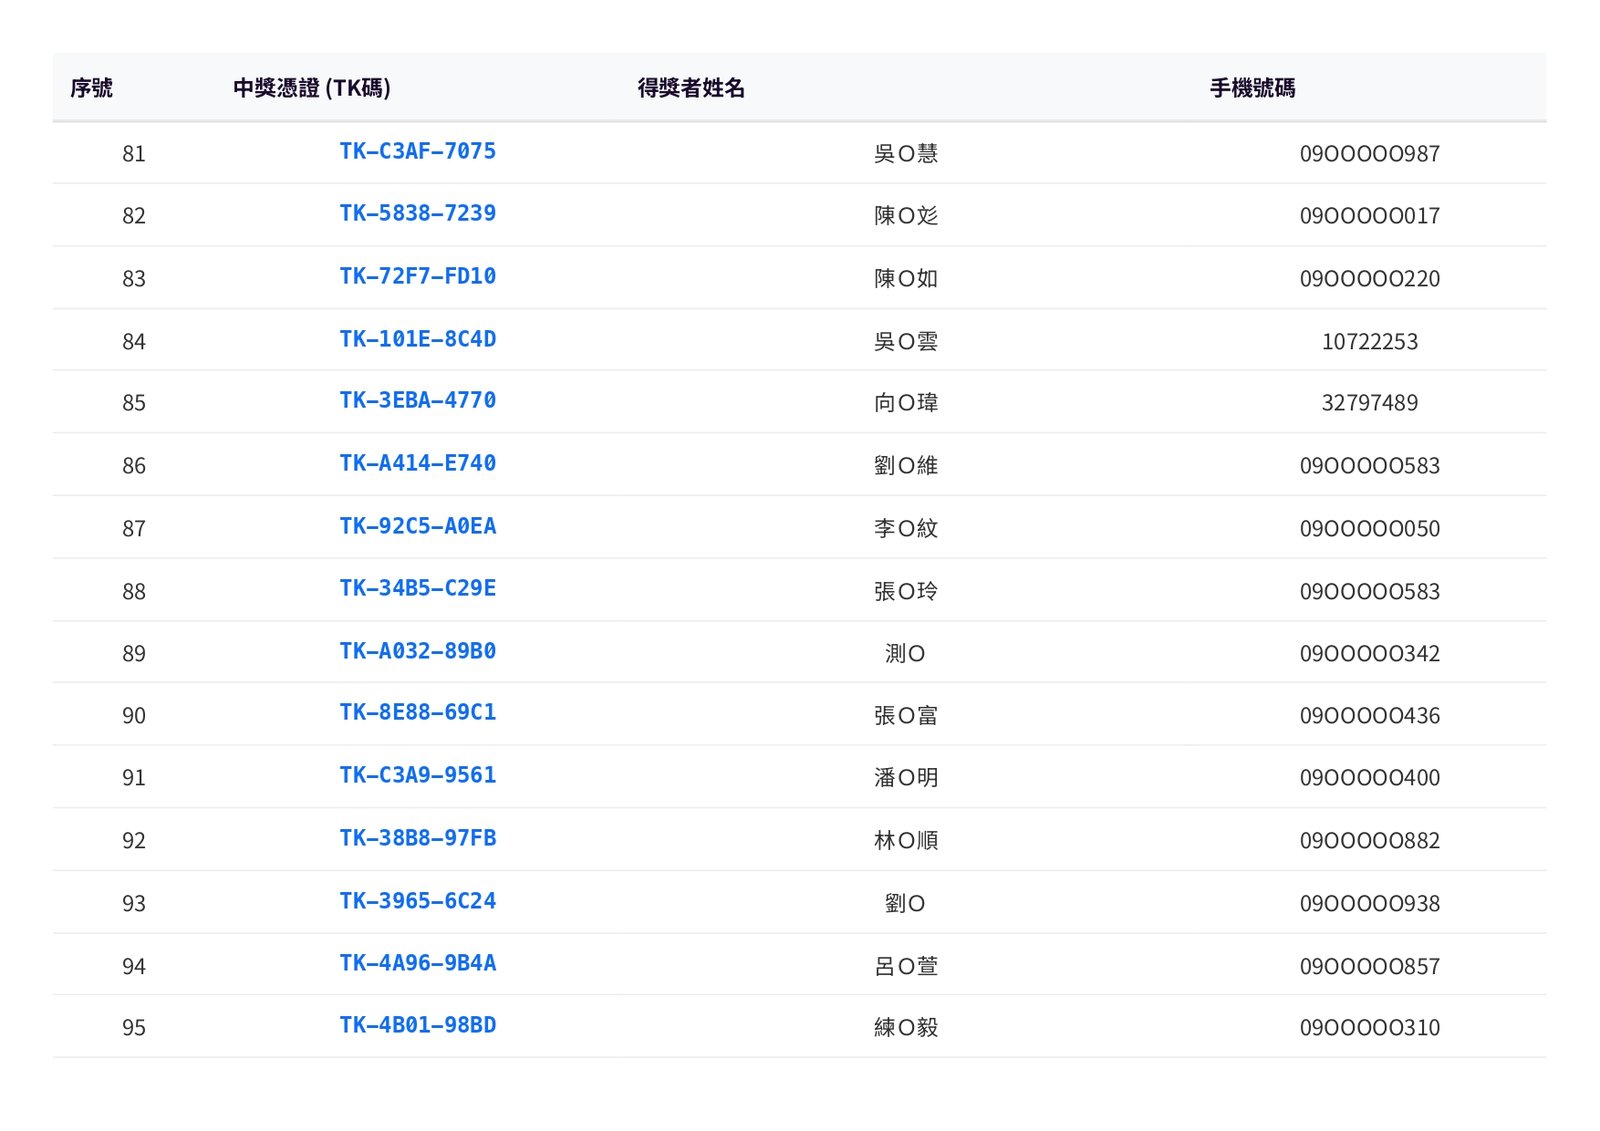
Task: Click the 手機號碼 column header
Action: coord(1252,88)
